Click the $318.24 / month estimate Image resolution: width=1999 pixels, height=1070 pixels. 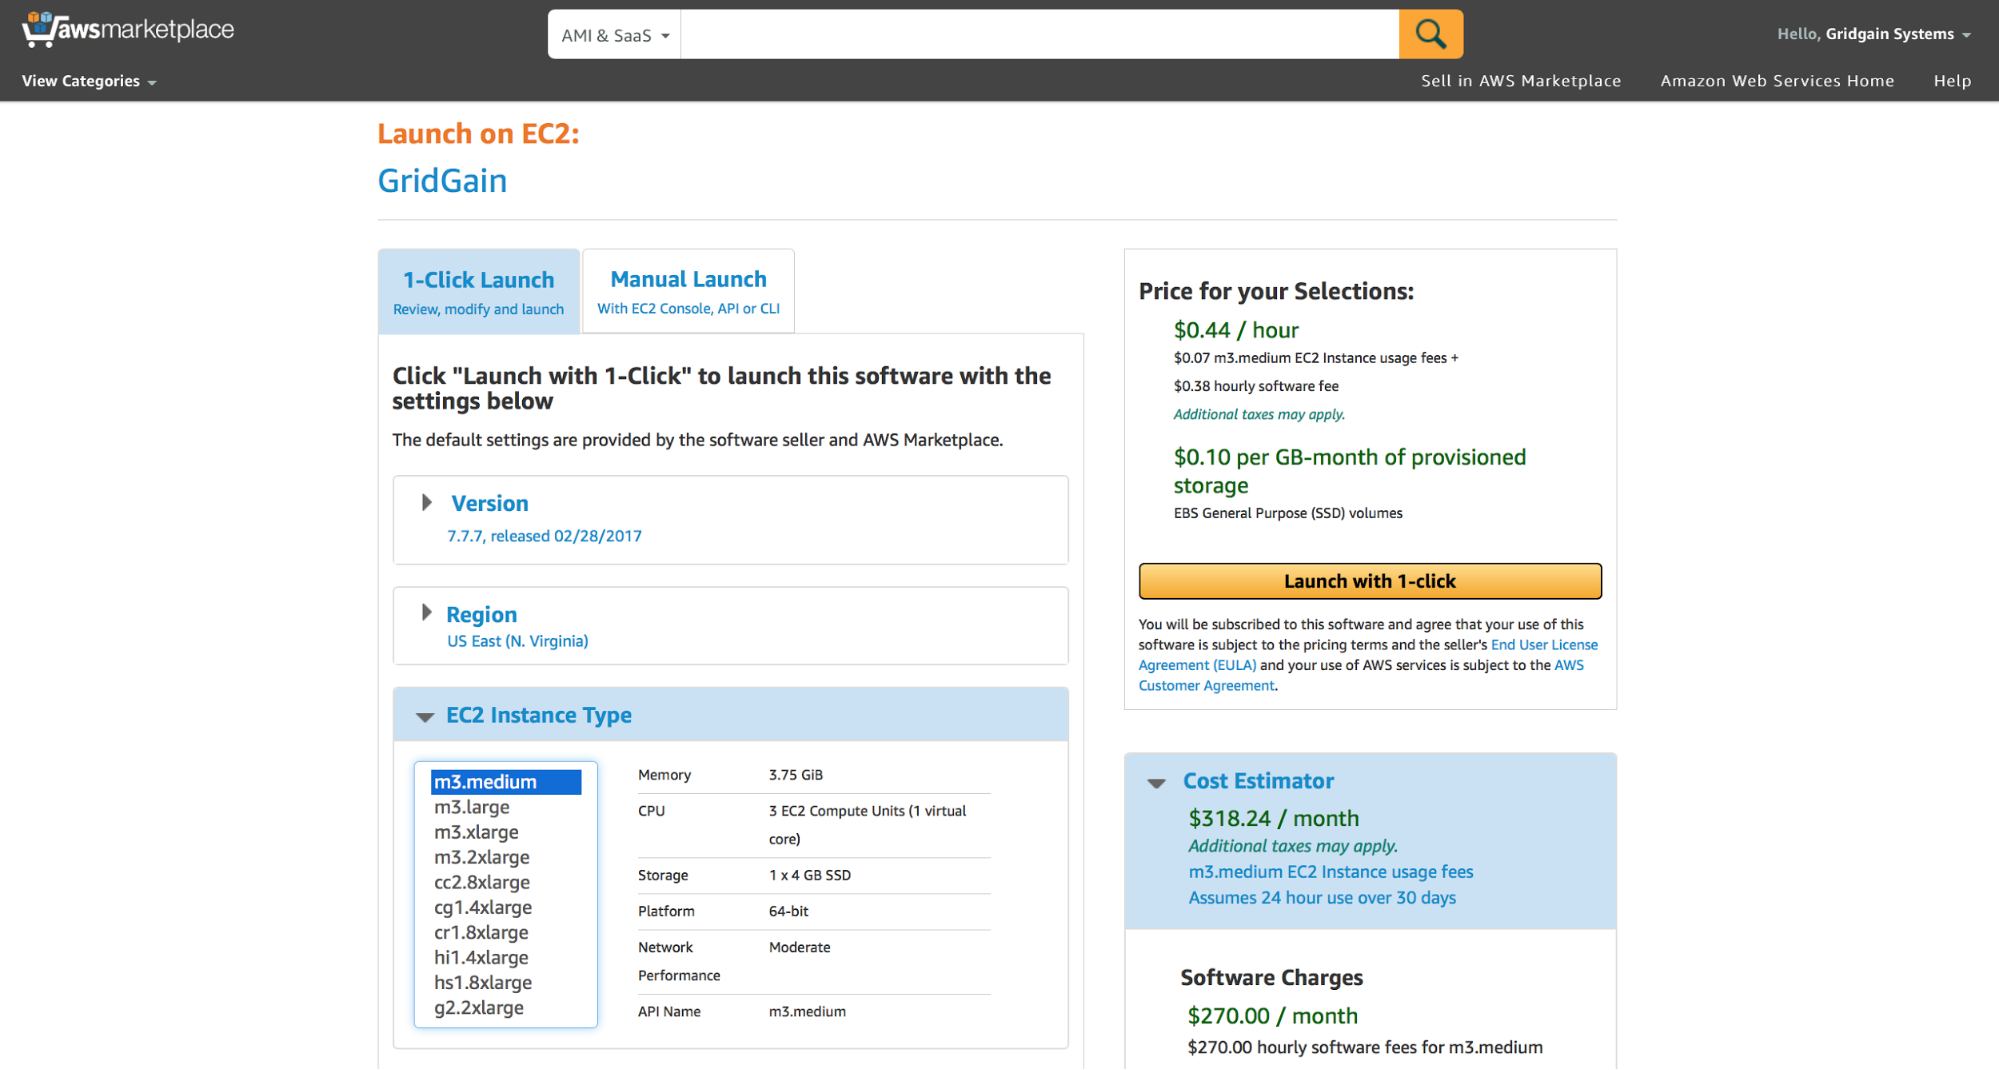pos(1274,818)
